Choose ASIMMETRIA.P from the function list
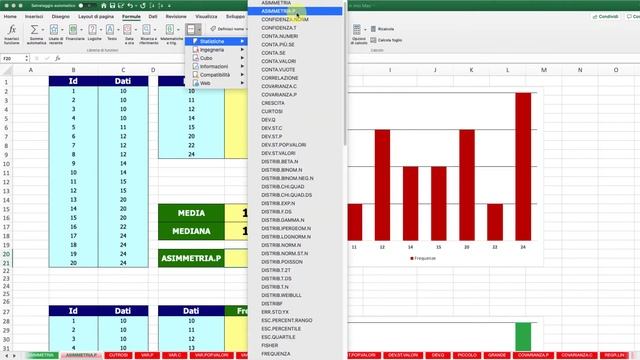 coord(295,11)
